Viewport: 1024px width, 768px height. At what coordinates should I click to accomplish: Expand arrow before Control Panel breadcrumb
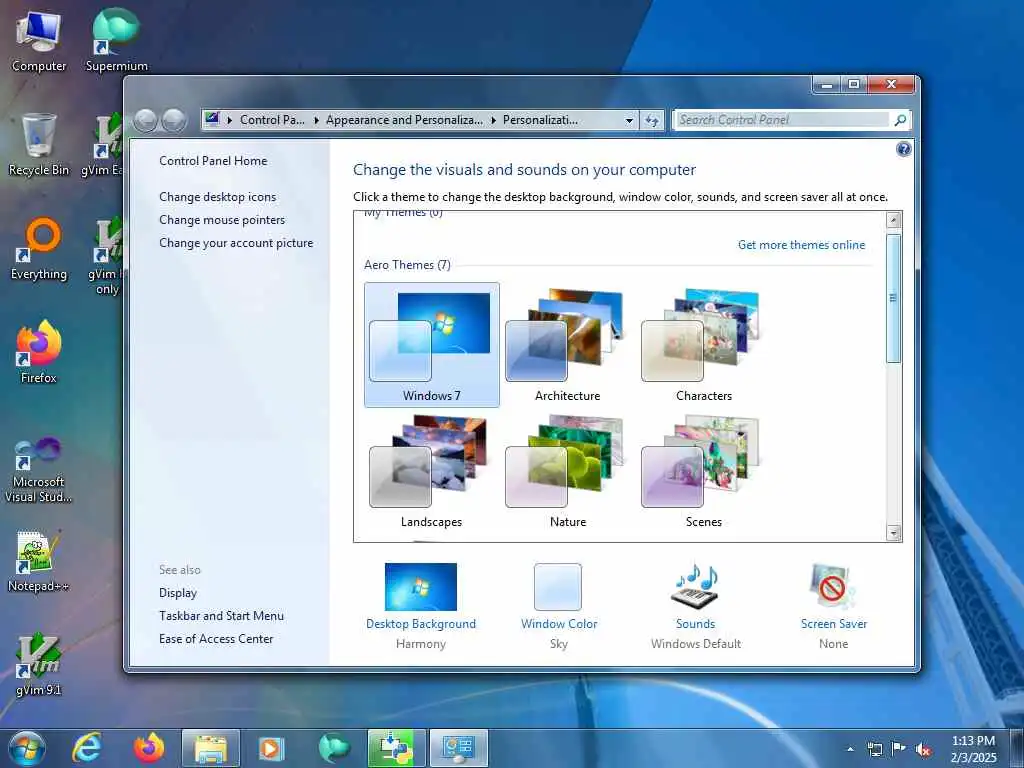pyautogui.click(x=229, y=120)
